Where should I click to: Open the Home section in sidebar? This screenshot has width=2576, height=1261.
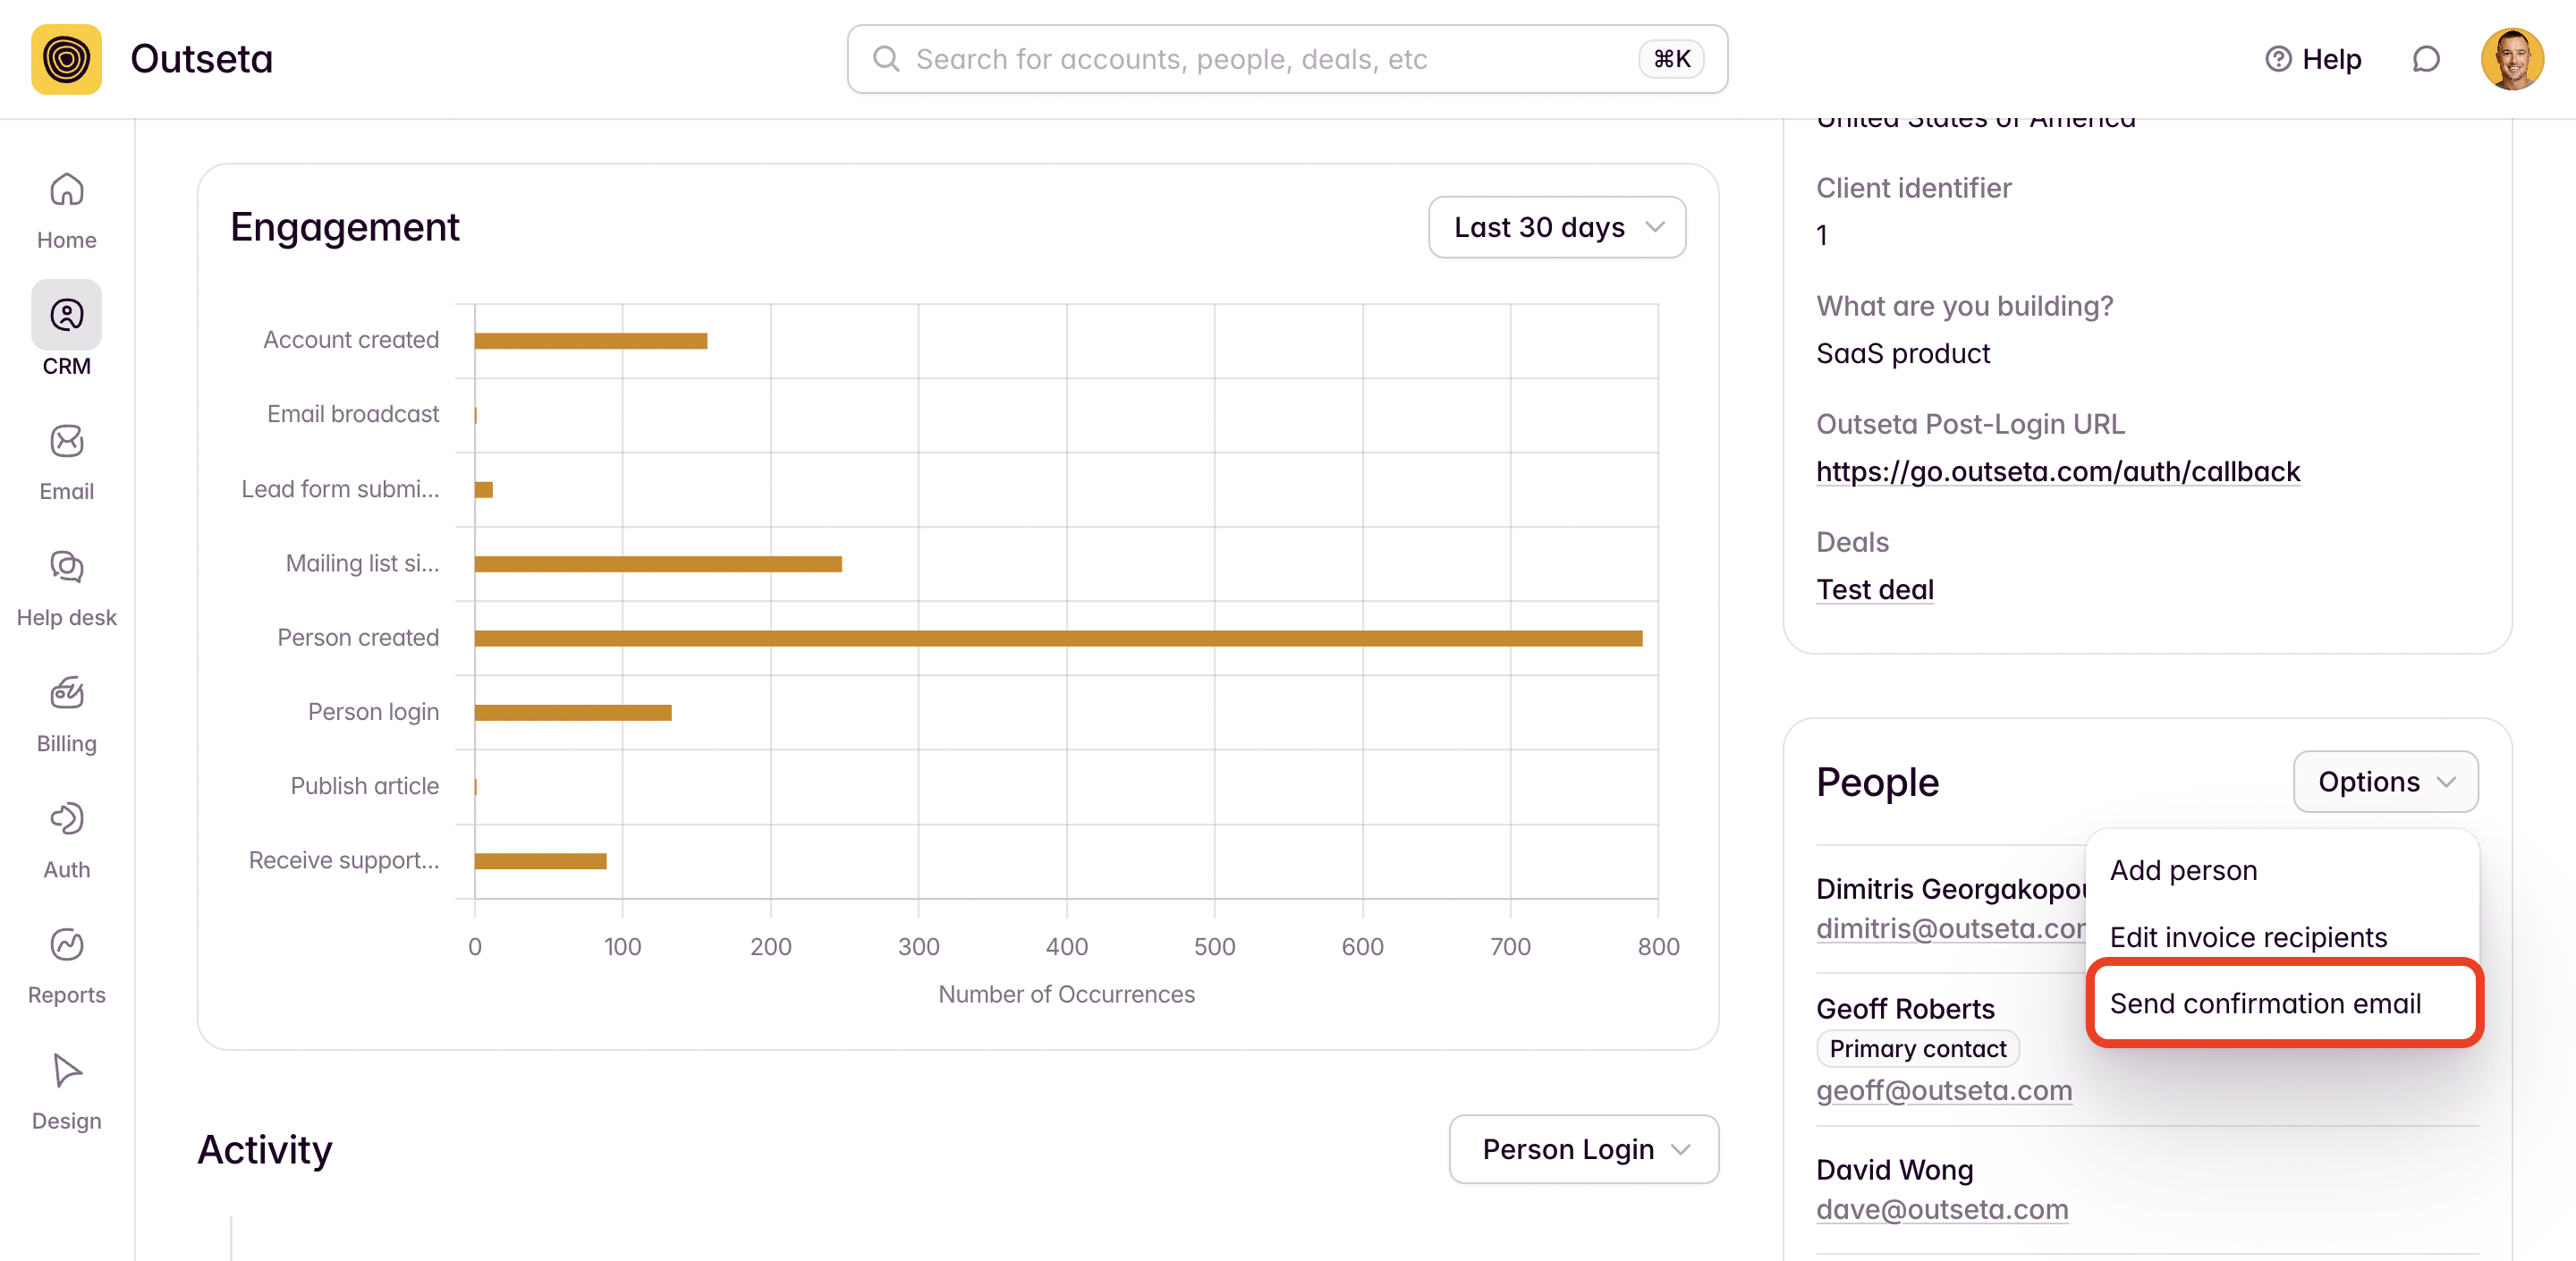pyautogui.click(x=66, y=209)
